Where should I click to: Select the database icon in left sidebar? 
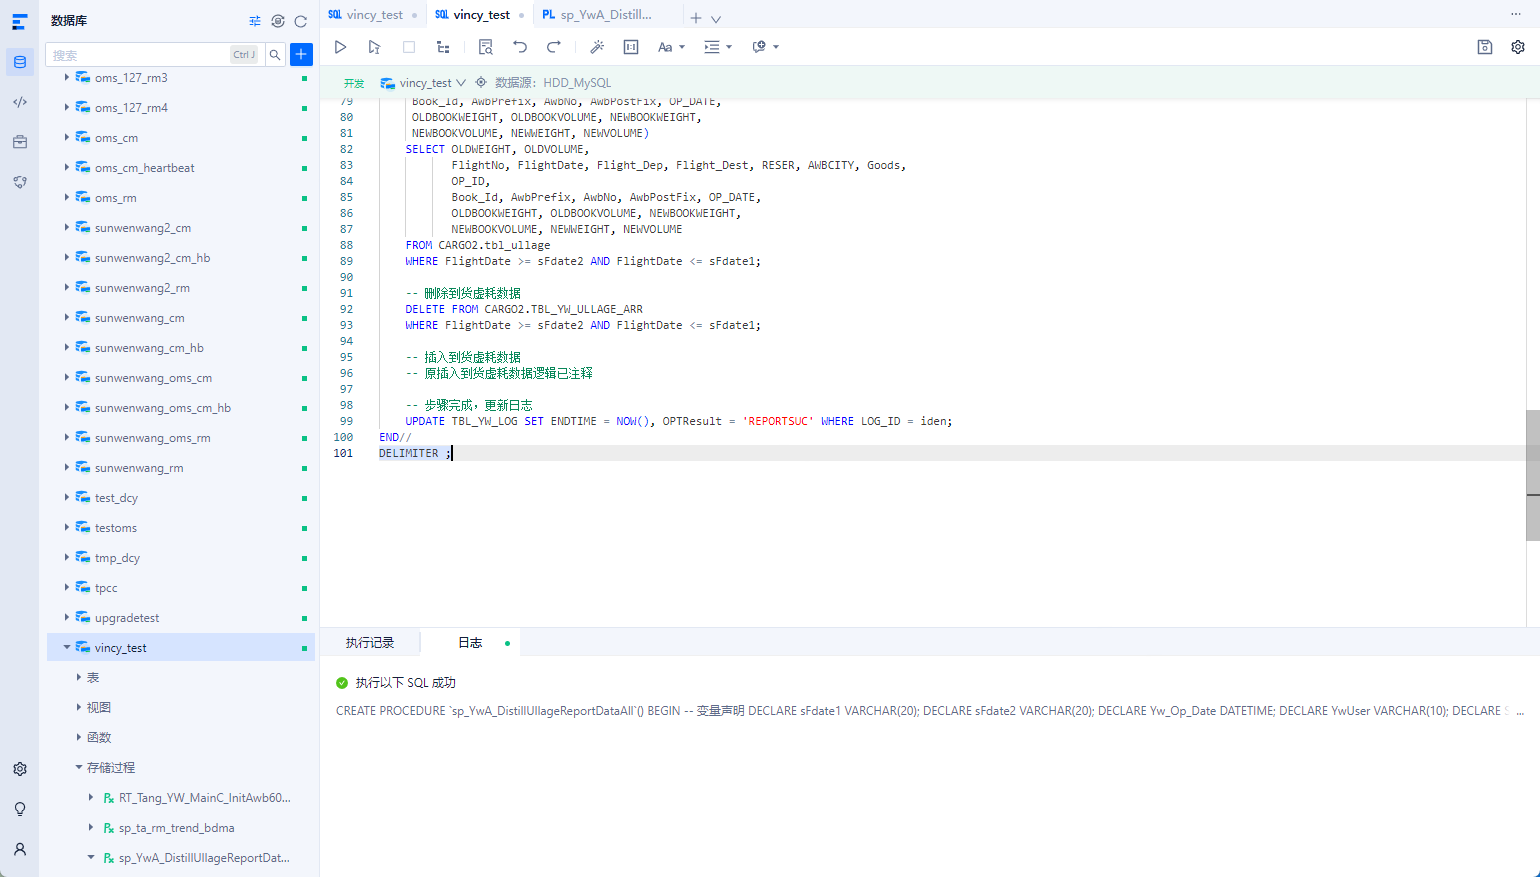pyautogui.click(x=20, y=62)
